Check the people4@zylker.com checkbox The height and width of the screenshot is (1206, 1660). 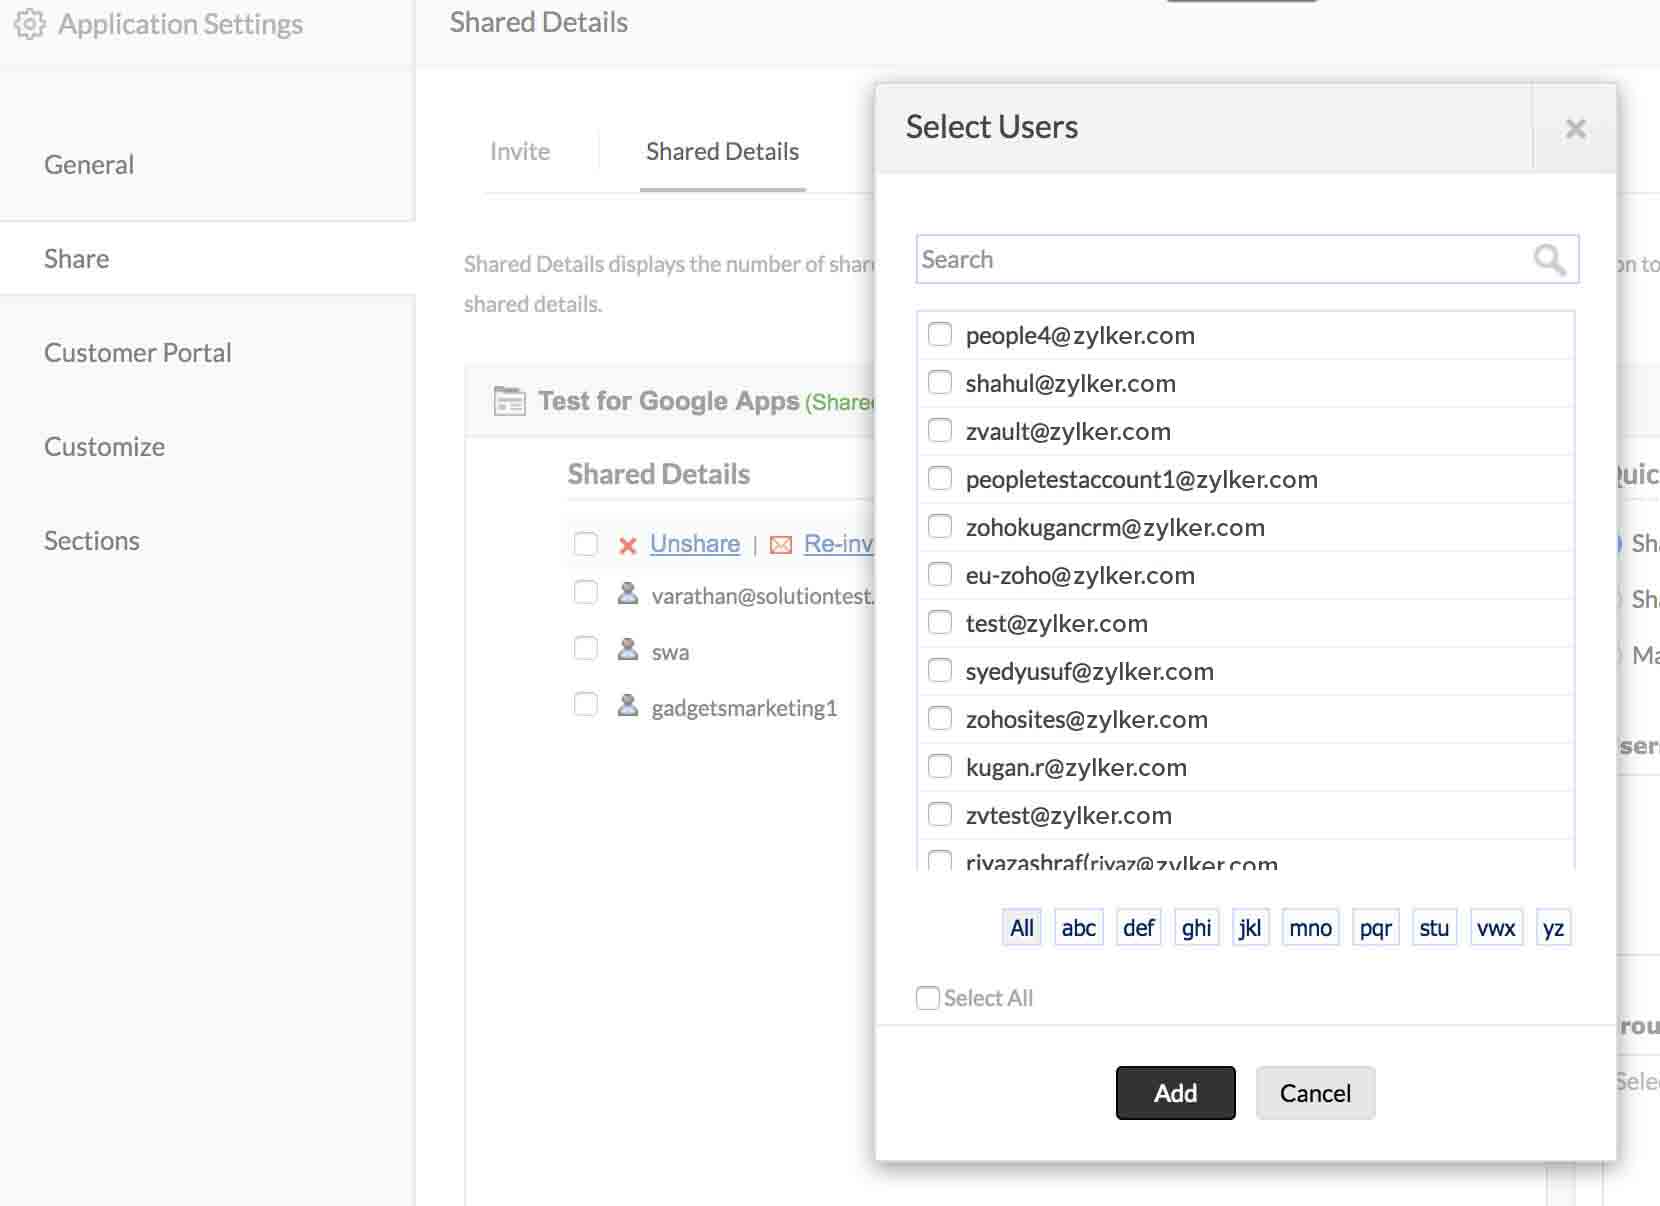(940, 334)
